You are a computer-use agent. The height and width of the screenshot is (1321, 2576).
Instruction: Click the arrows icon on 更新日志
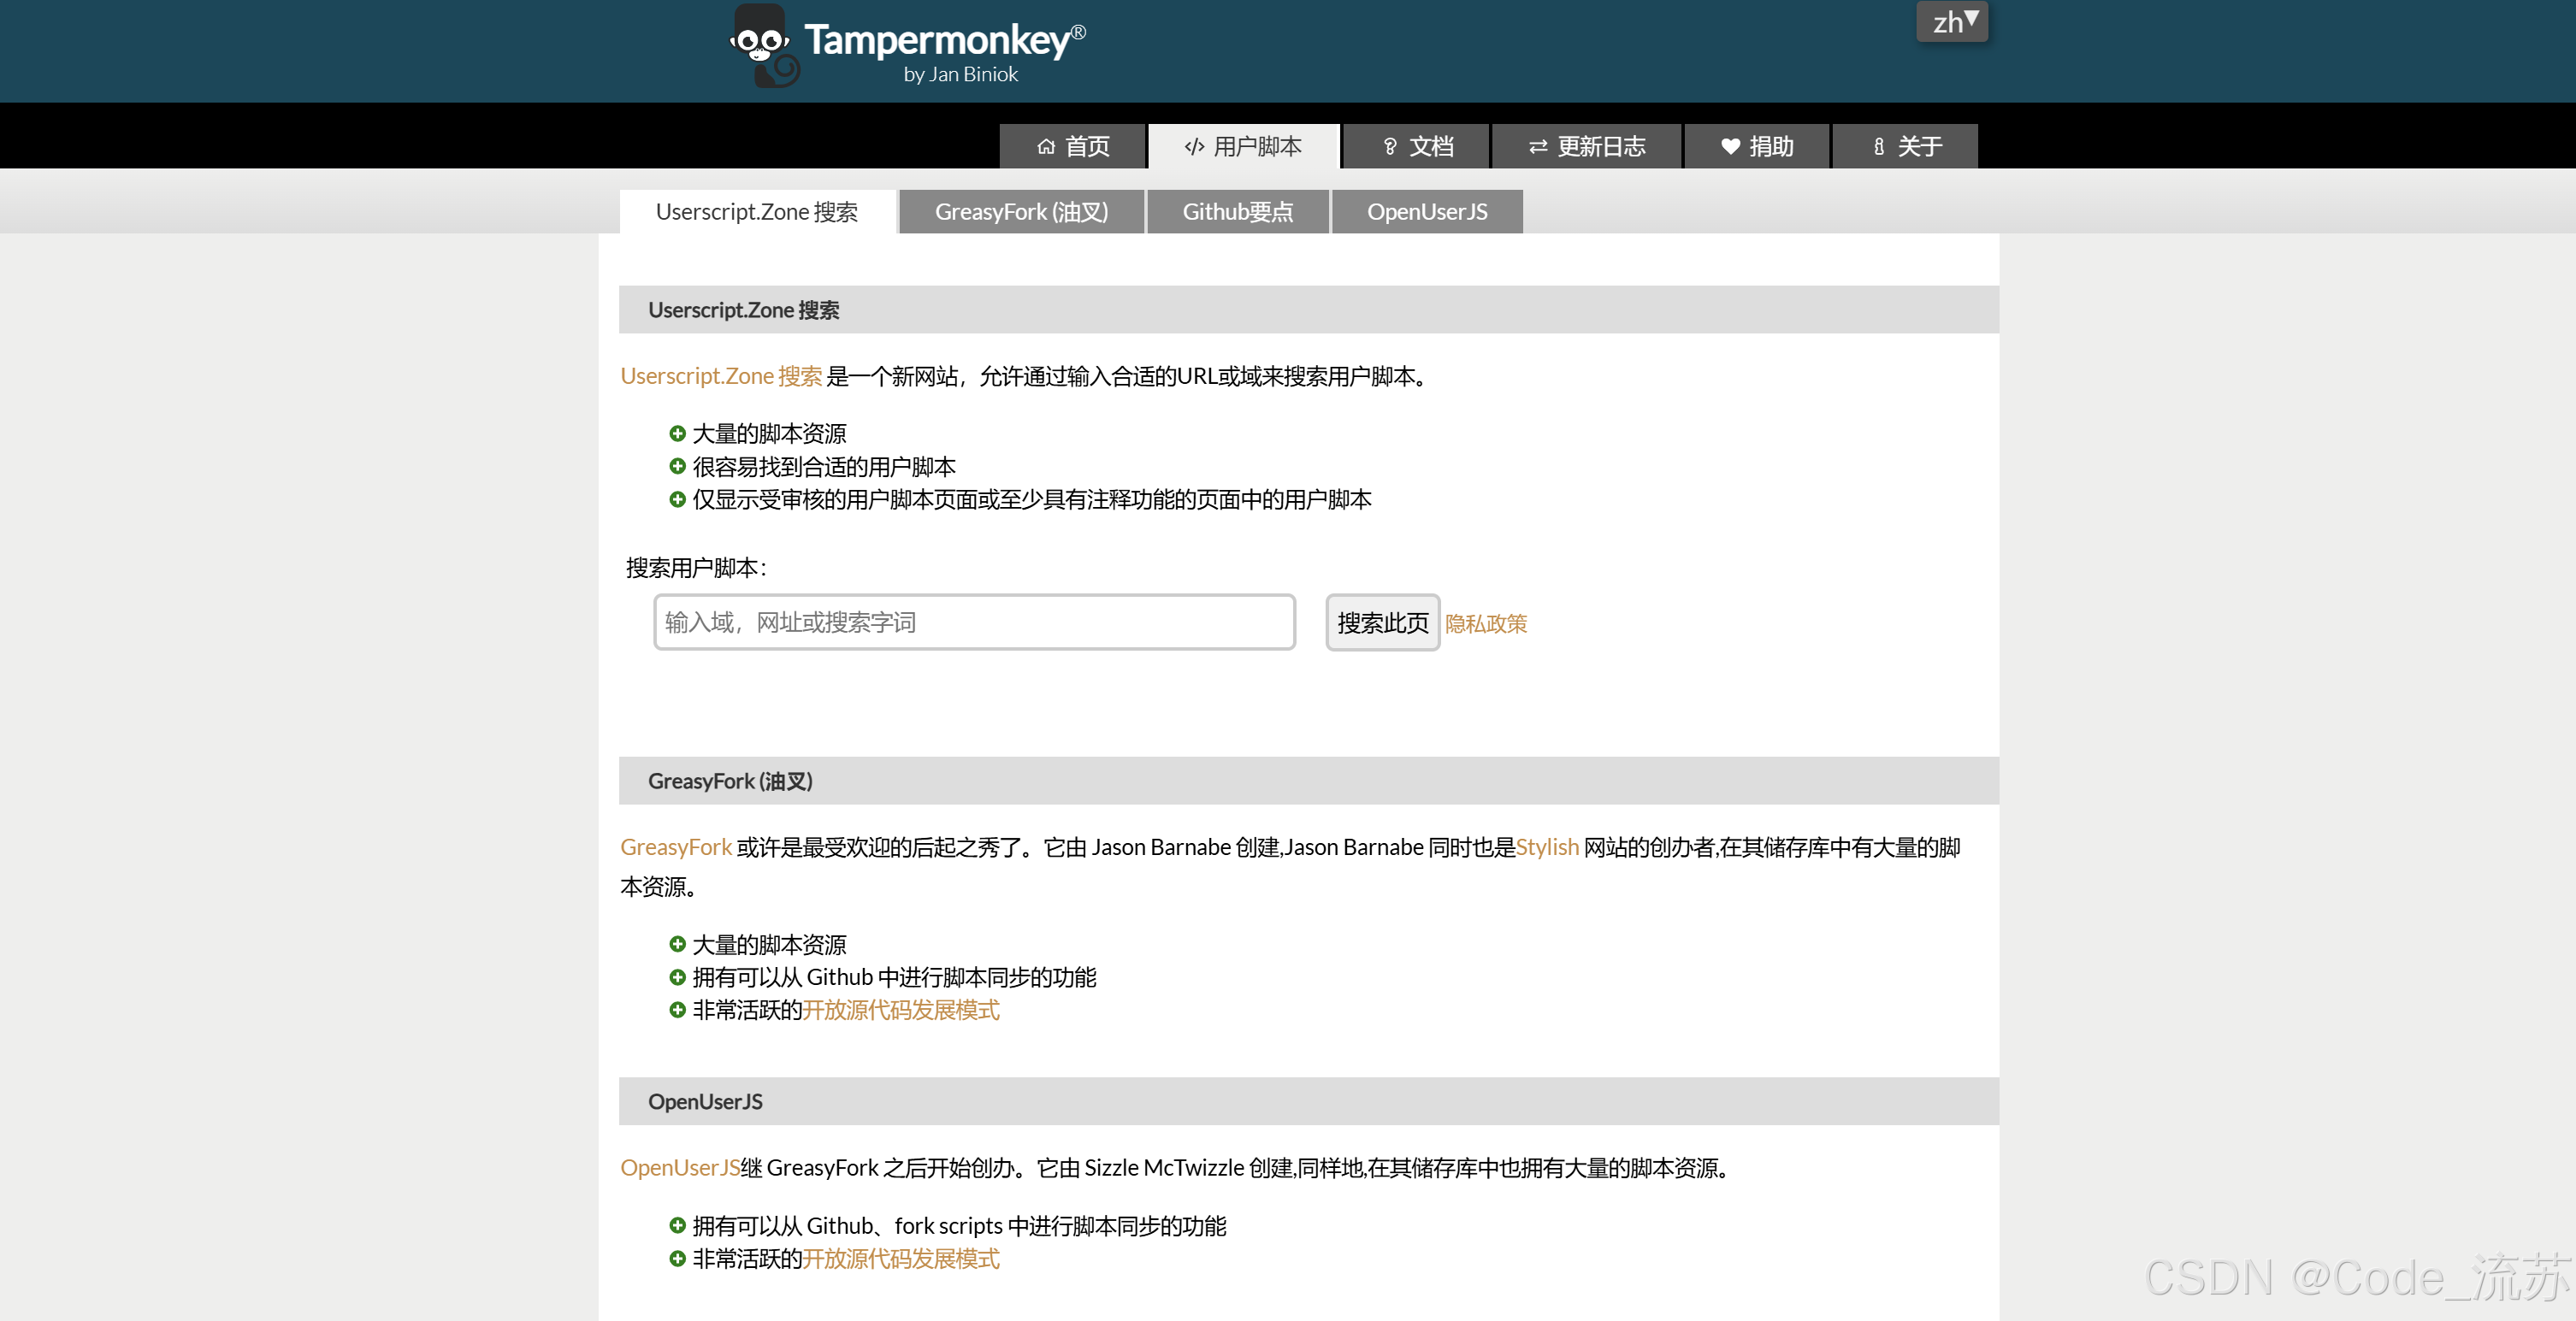tap(1538, 146)
